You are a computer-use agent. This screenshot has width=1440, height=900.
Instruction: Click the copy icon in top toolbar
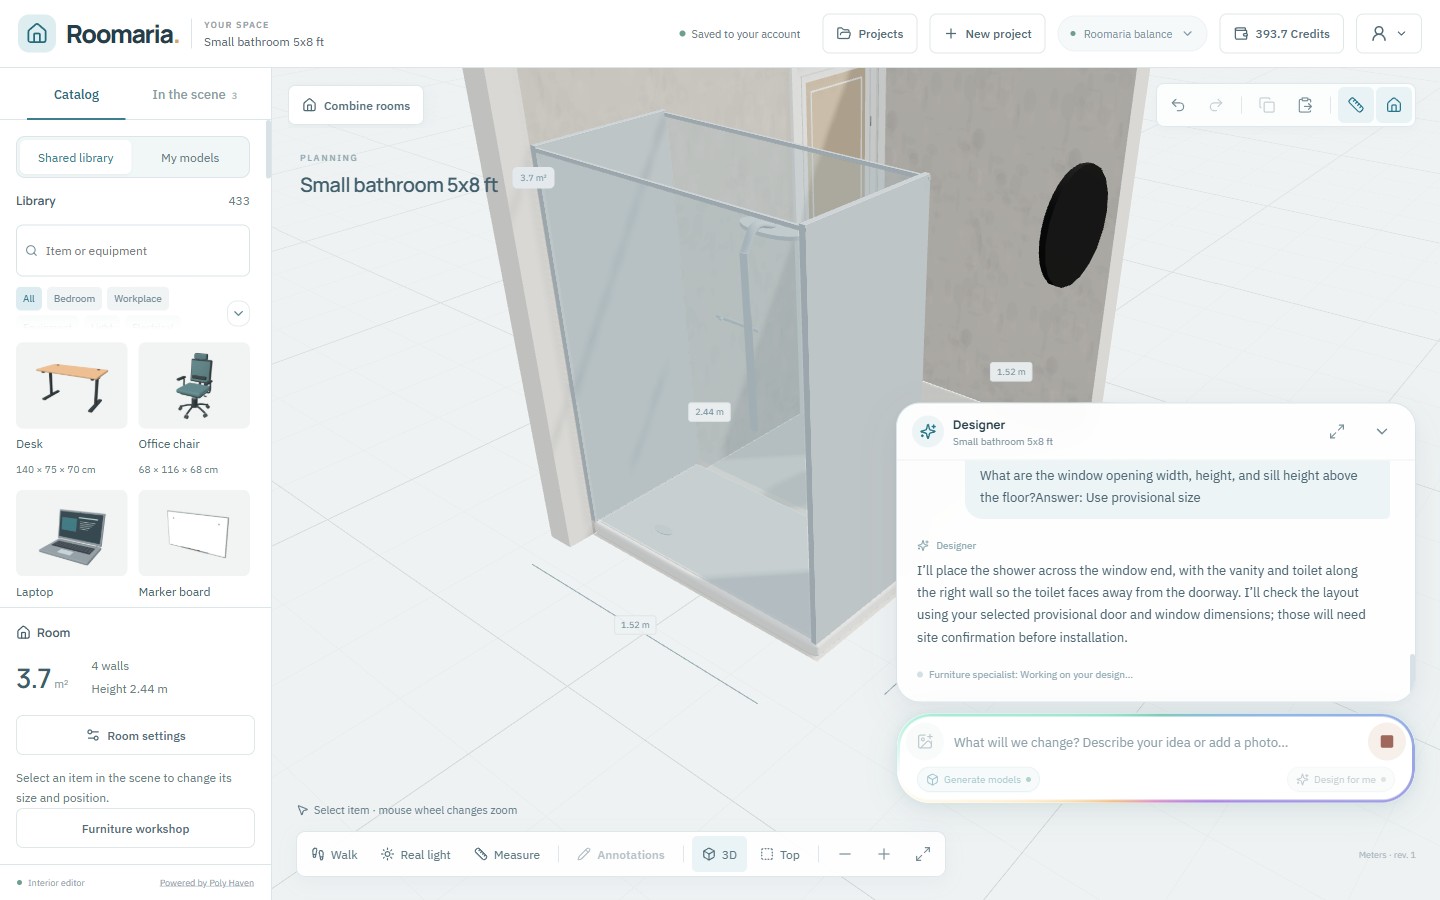coord(1267,105)
